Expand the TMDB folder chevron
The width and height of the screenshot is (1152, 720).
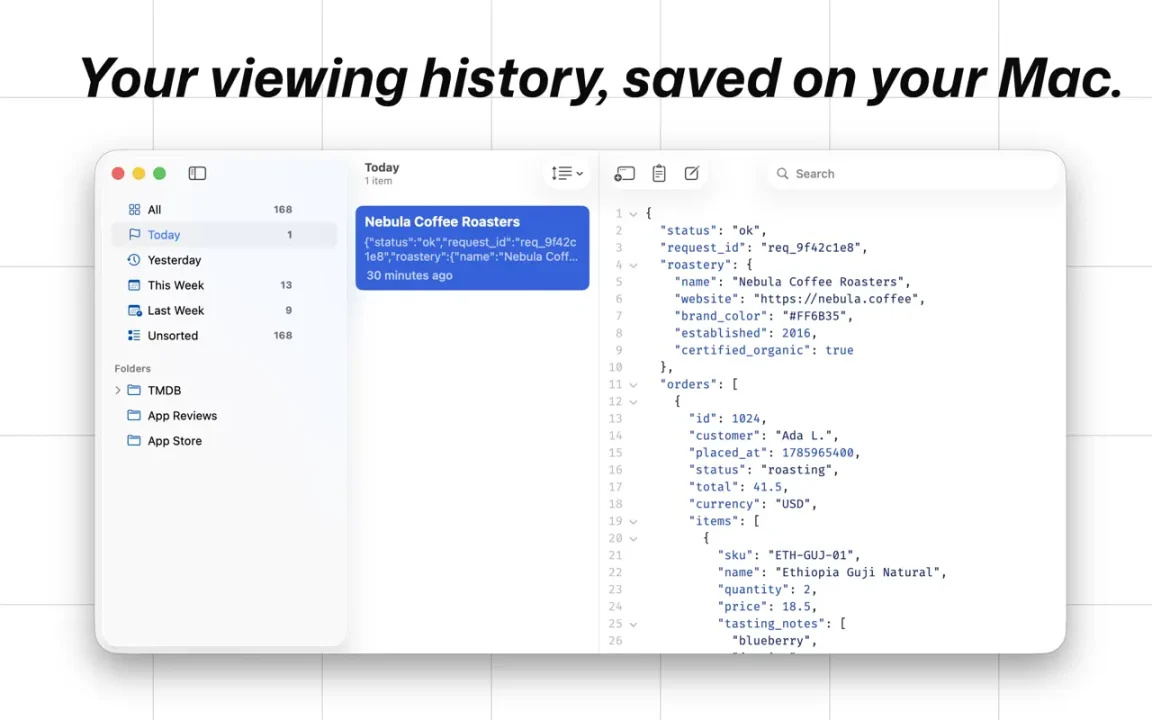tap(118, 390)
